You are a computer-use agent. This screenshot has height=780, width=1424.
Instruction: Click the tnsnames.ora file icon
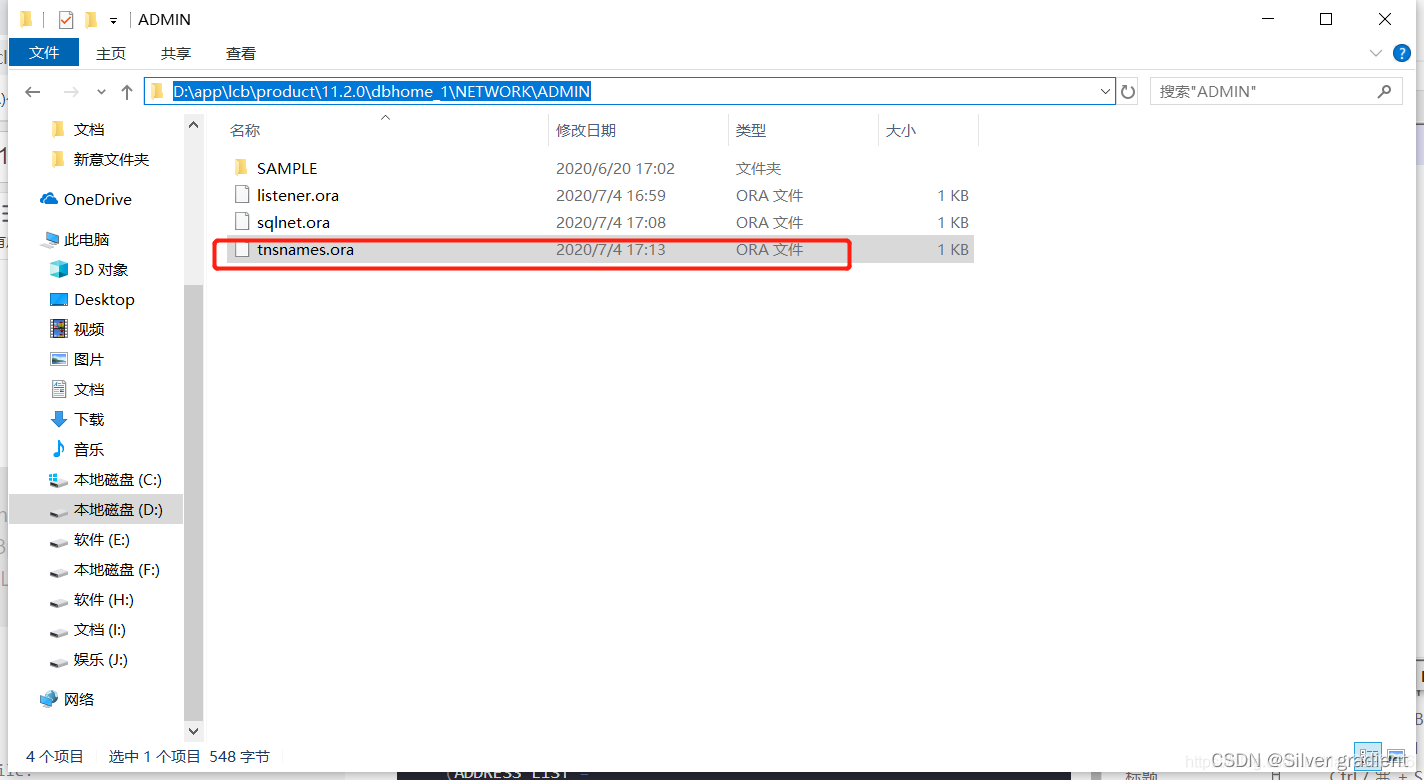(x=240, y=249)
